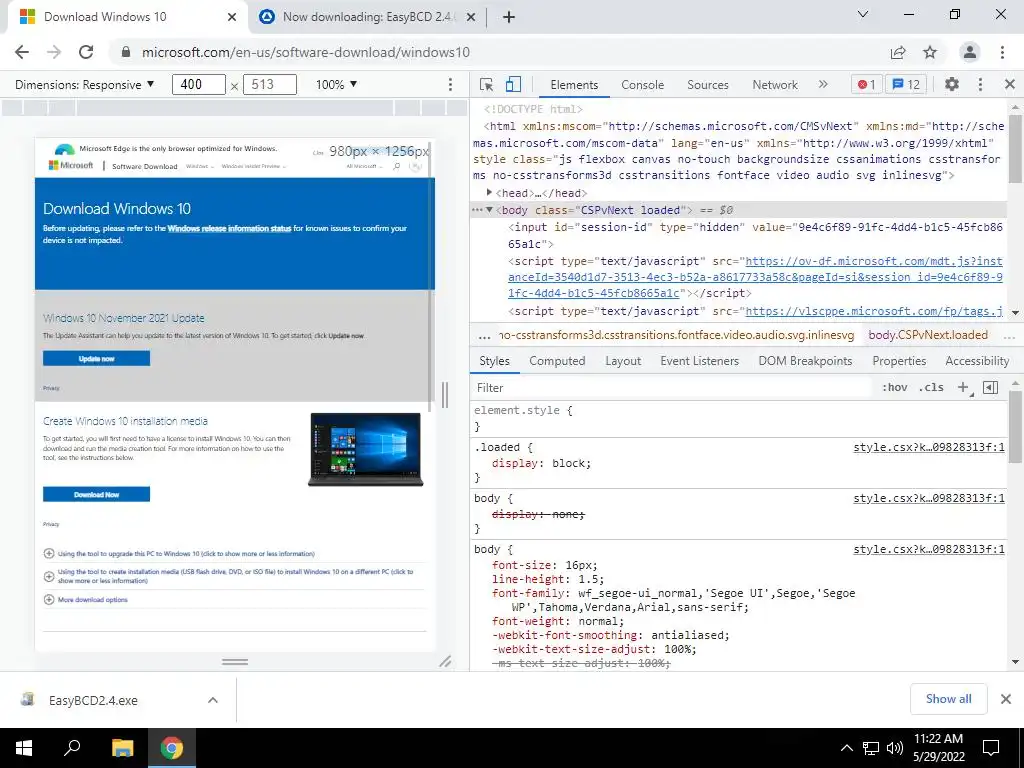Open the Windows Start menu

(x=24, y=748)
